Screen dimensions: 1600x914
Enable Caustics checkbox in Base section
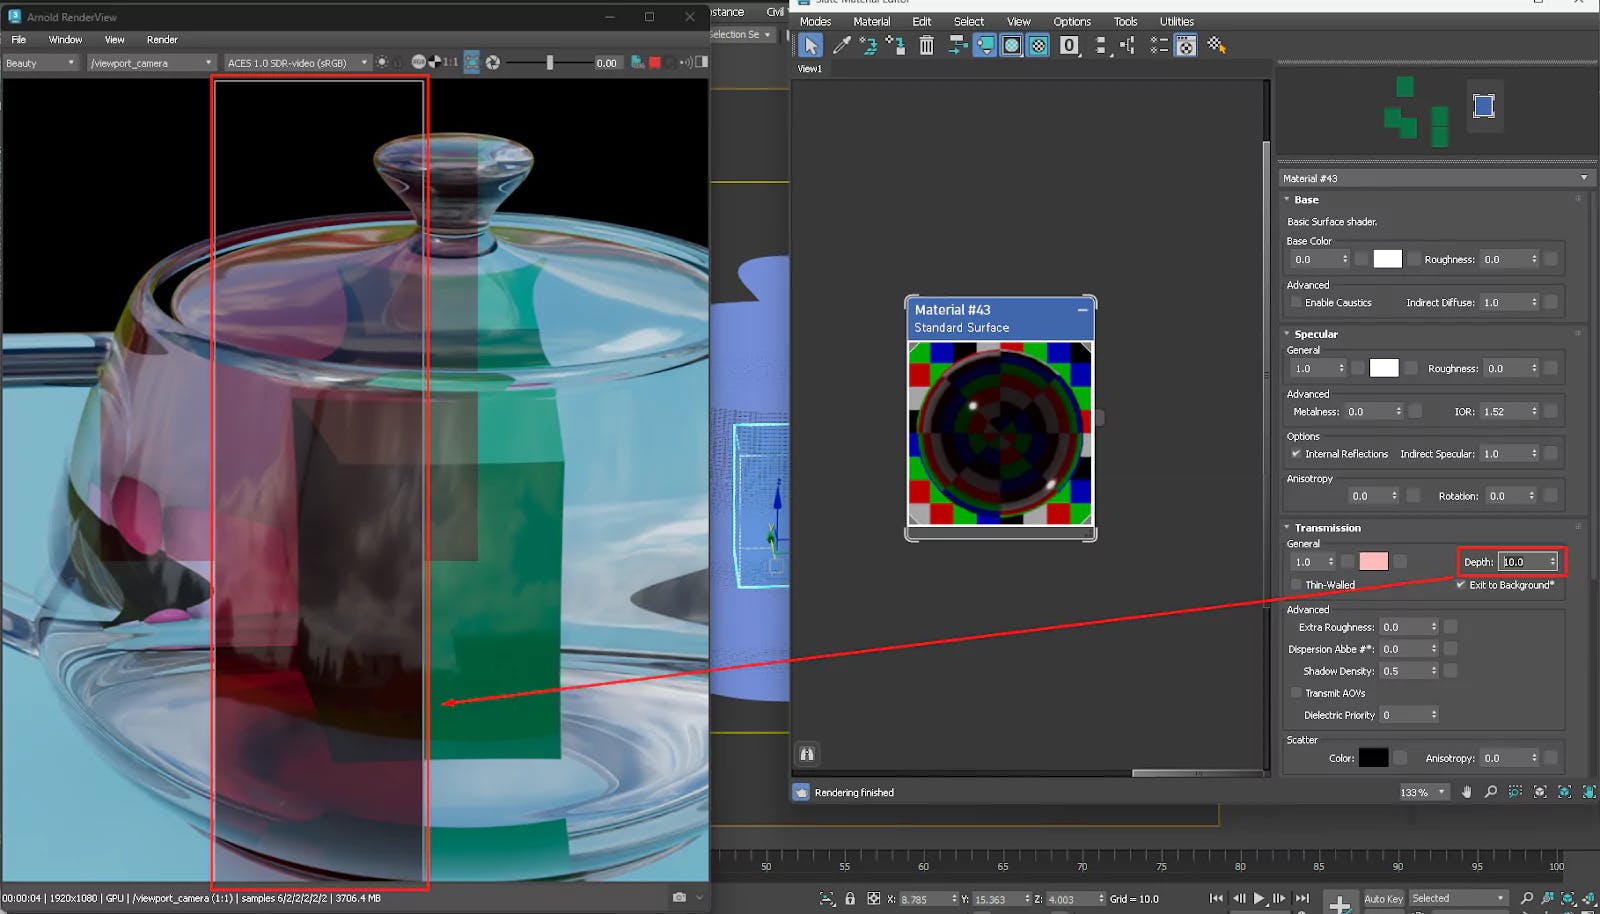coord(1297,302)
